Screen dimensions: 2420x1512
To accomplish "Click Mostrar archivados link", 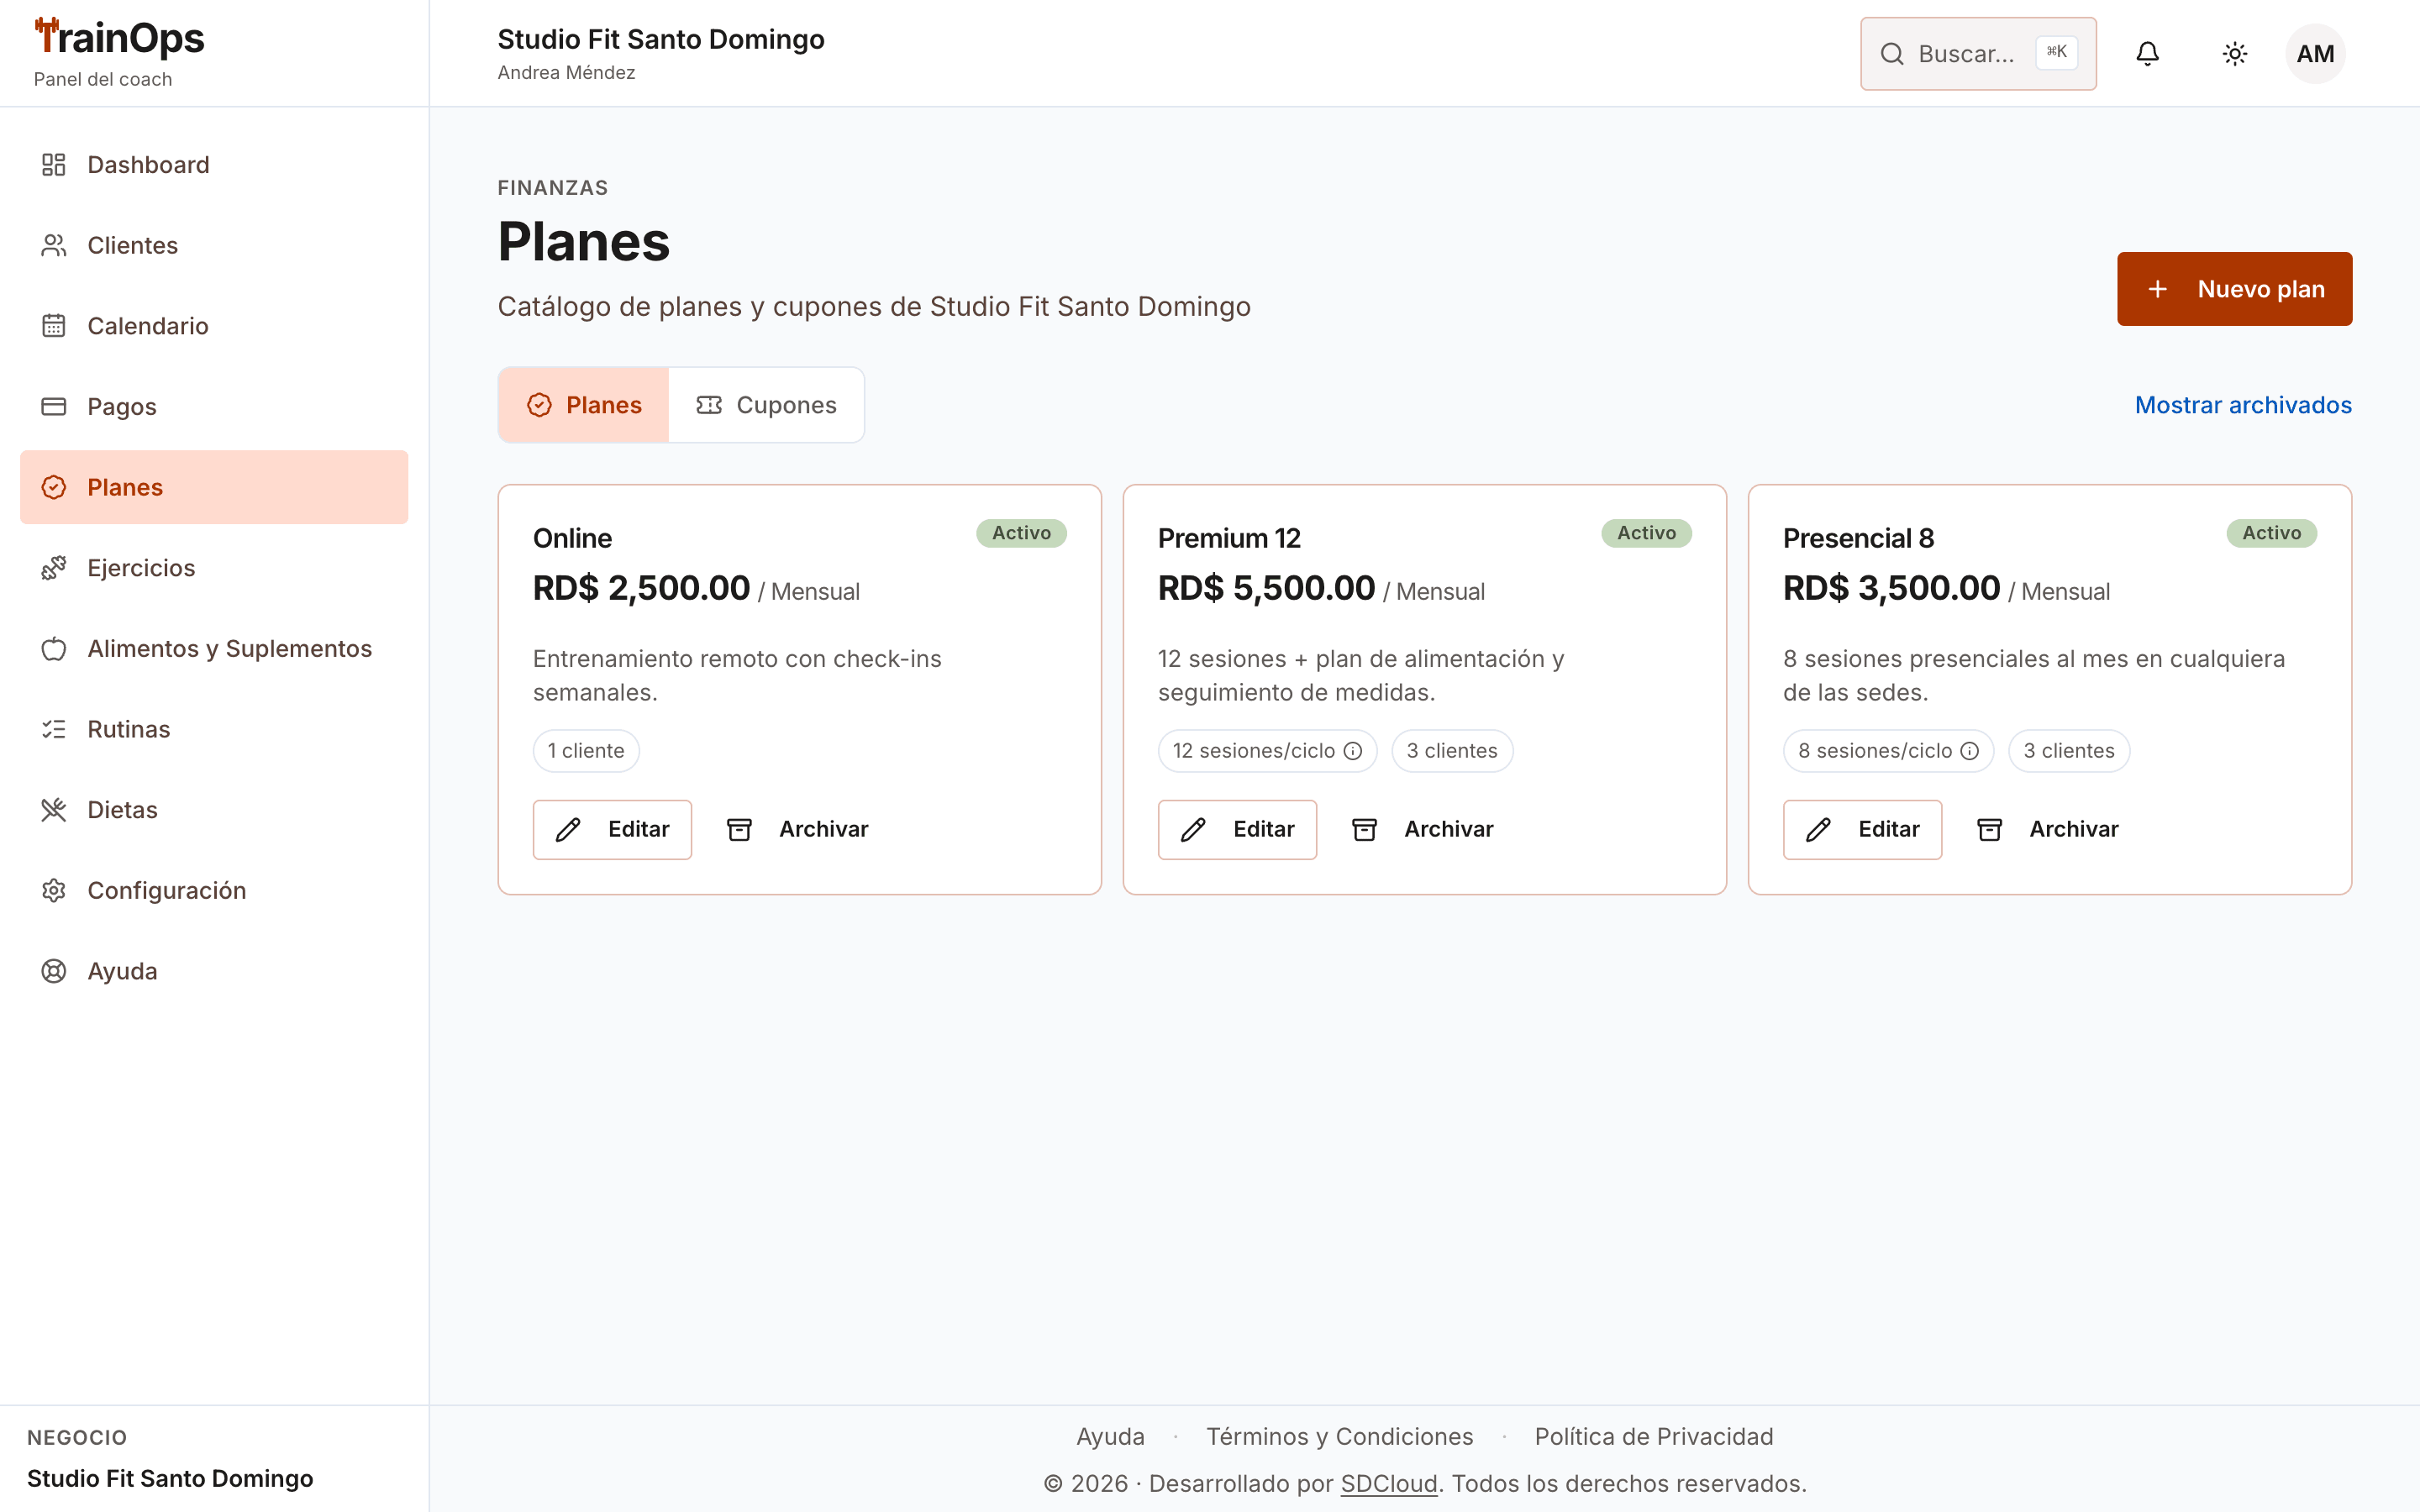I will (x=2243, y=405).
